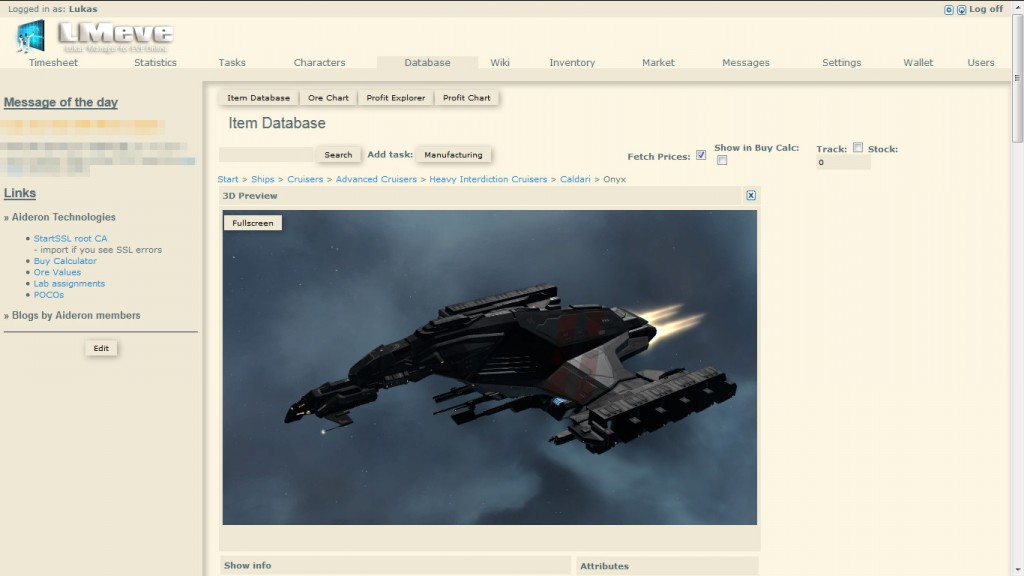The image size is (1024, 576).
Task: View the Wallet tab
Action: tap(918, 63)
